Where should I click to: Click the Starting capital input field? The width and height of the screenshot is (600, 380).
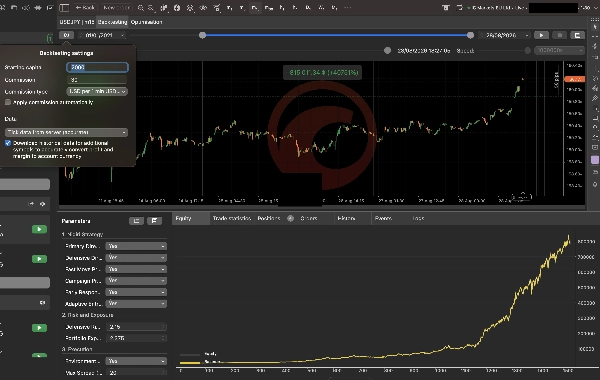coord(97,67)
